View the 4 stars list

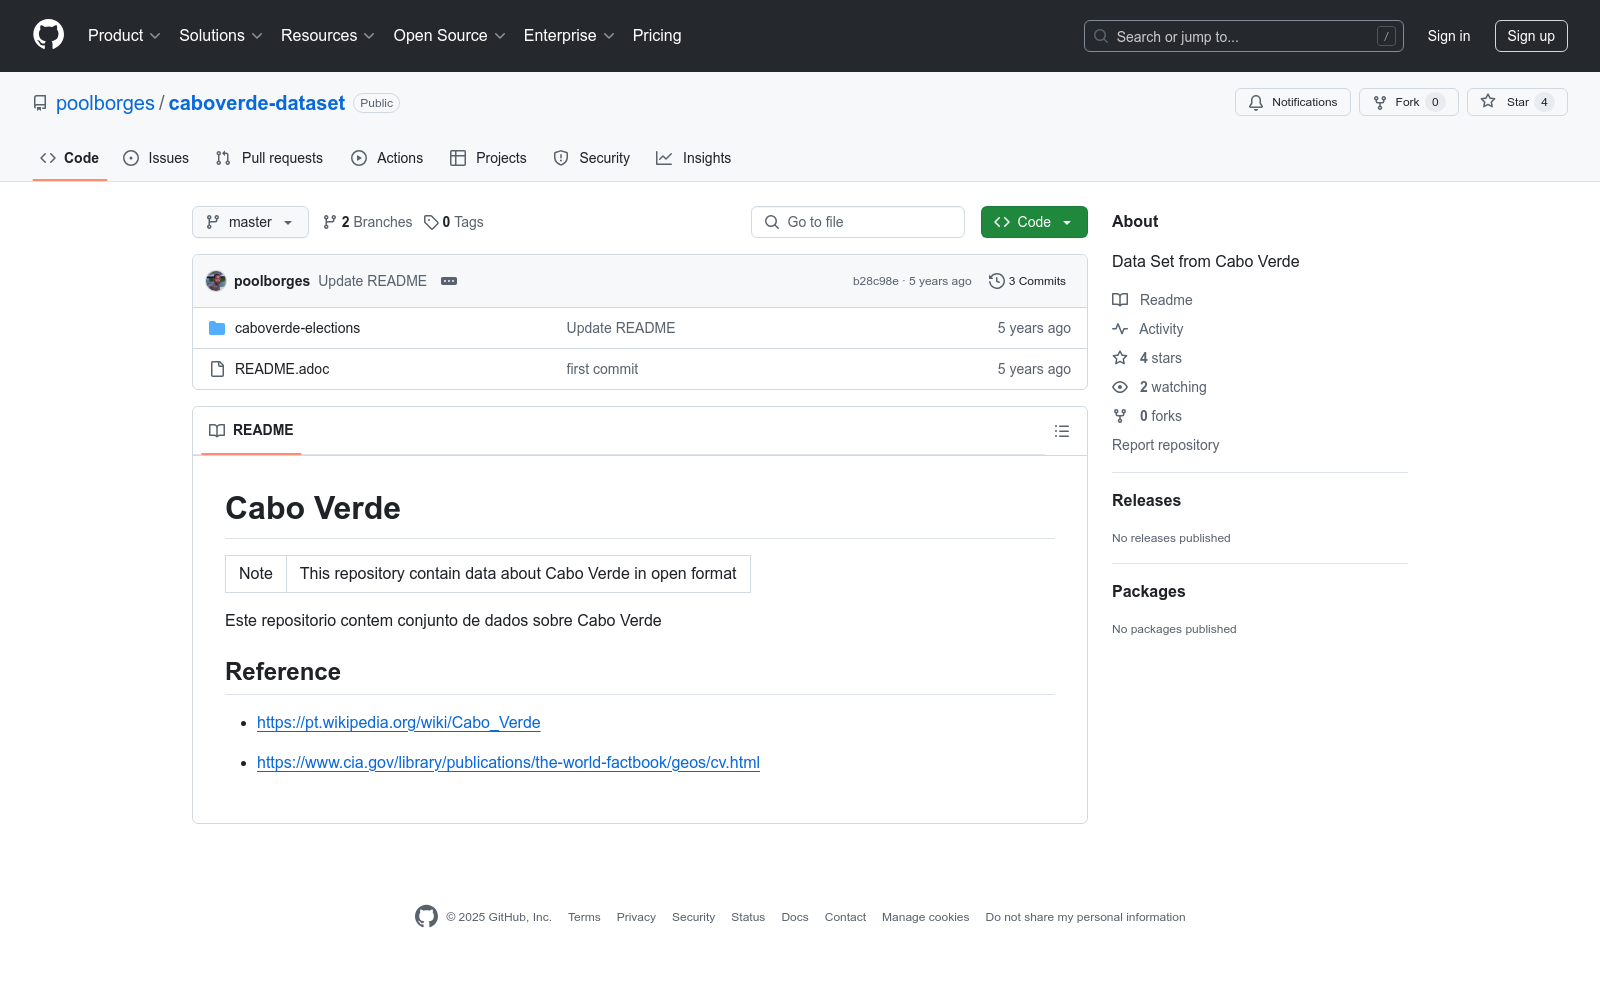point(1147,358)
